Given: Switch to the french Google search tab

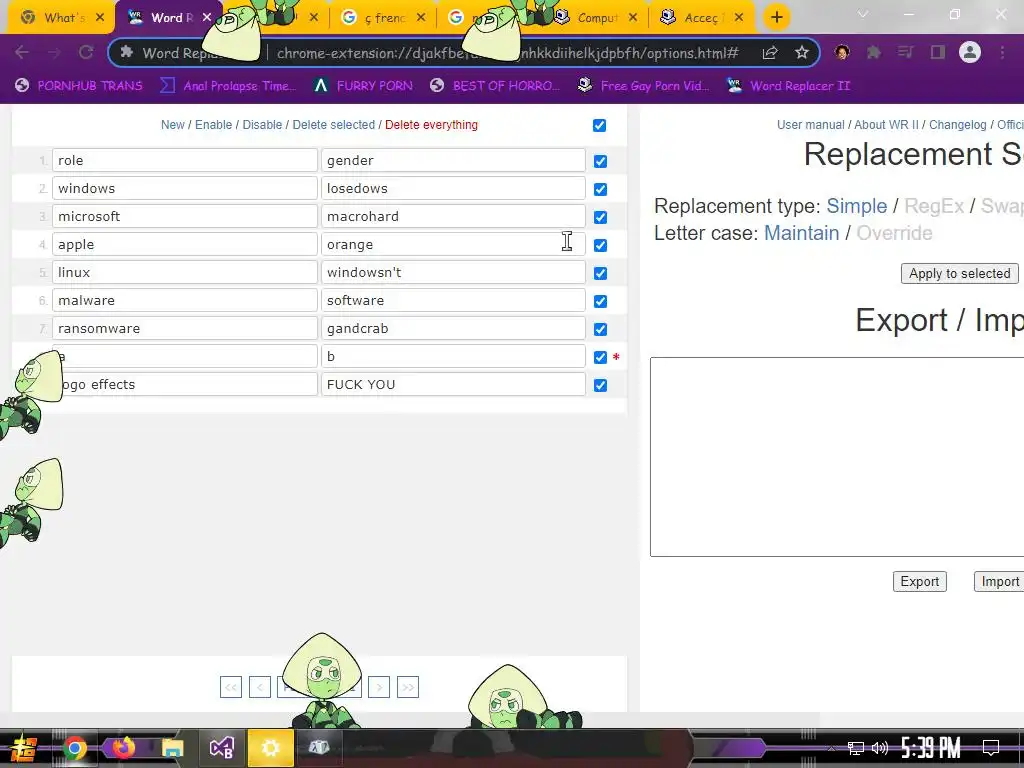Looking at the screenshot, I should pyautogui.click(x=385, y=18).
